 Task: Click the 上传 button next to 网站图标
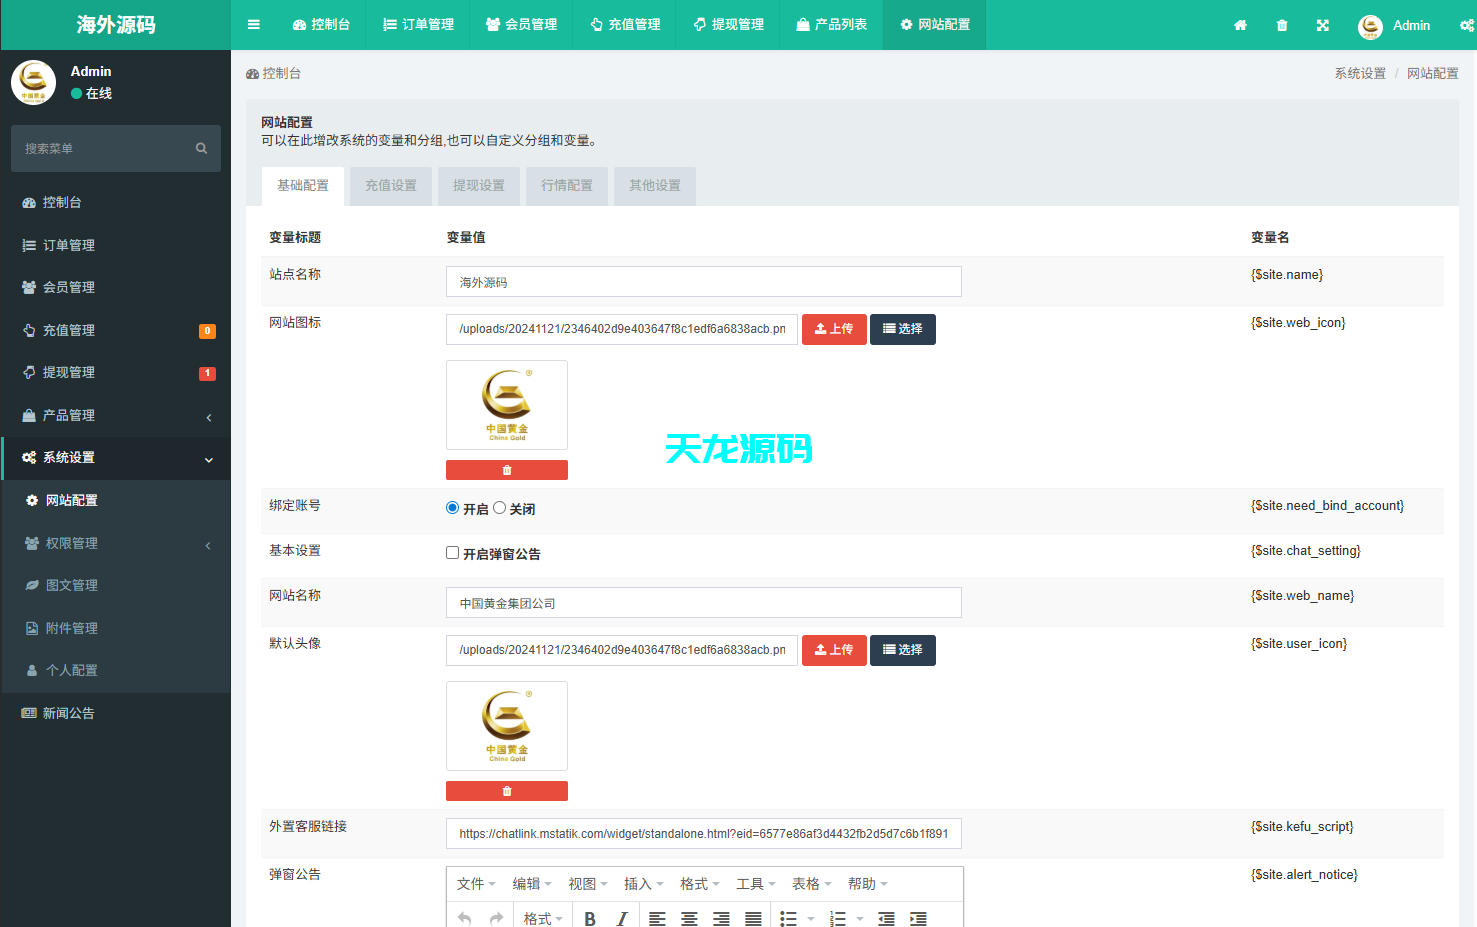click(834, 329)
